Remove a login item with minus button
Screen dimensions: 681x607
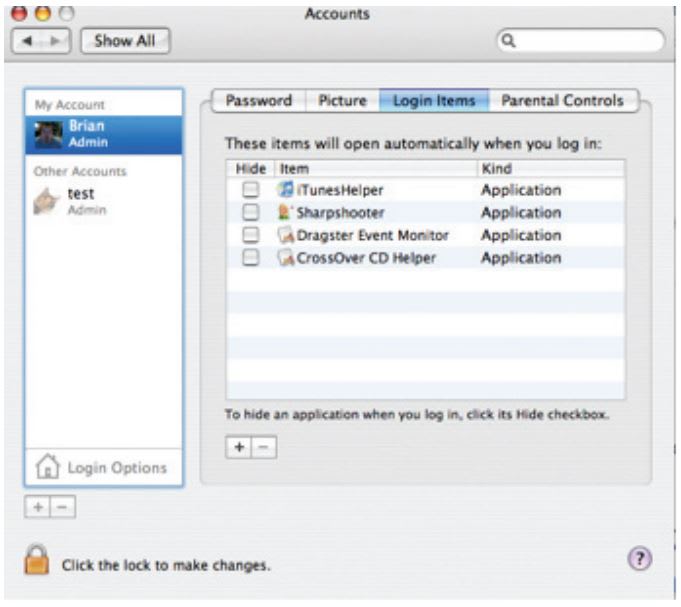tap(264, 447)
